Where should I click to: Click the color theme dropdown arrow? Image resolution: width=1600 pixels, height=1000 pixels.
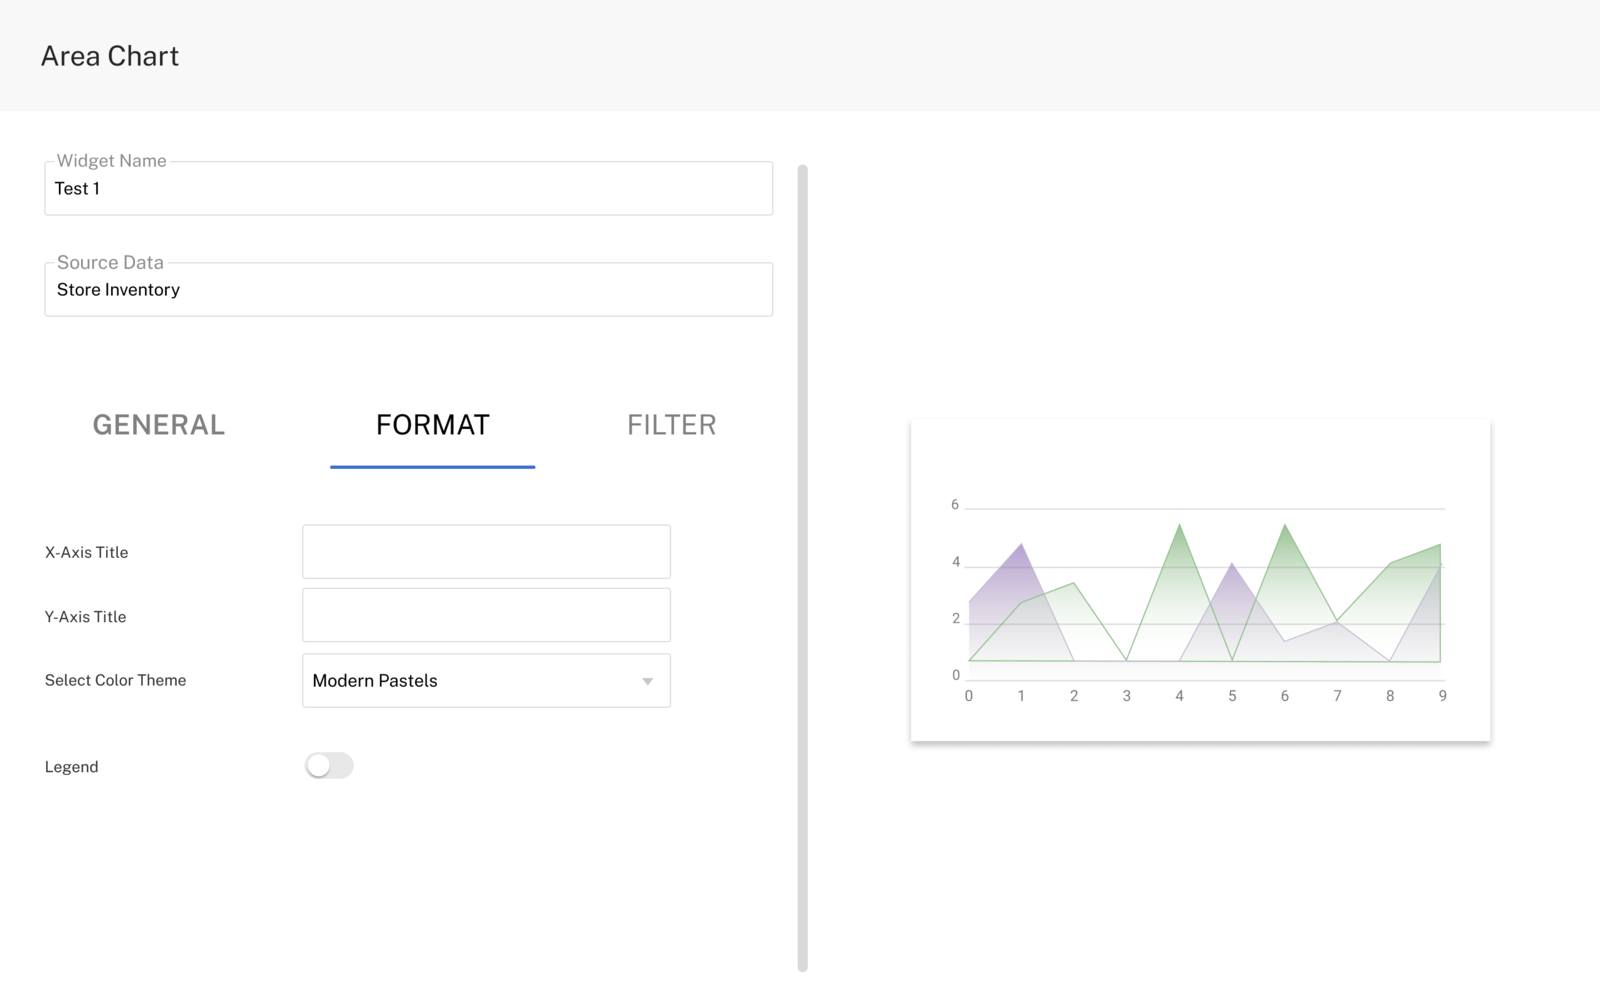(x=648, y=681)
